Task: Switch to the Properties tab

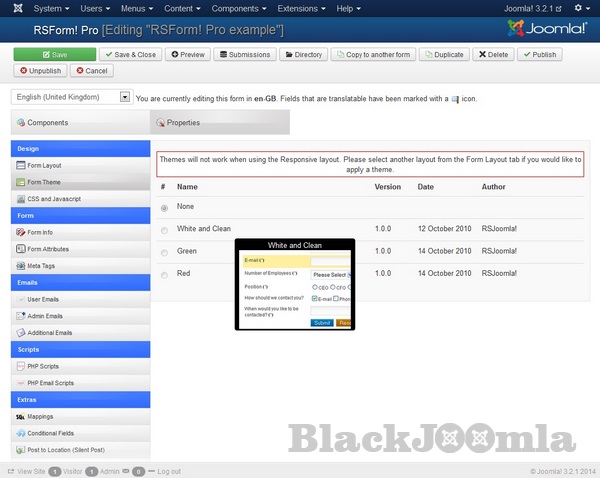Action: click(x=183, y=123)
